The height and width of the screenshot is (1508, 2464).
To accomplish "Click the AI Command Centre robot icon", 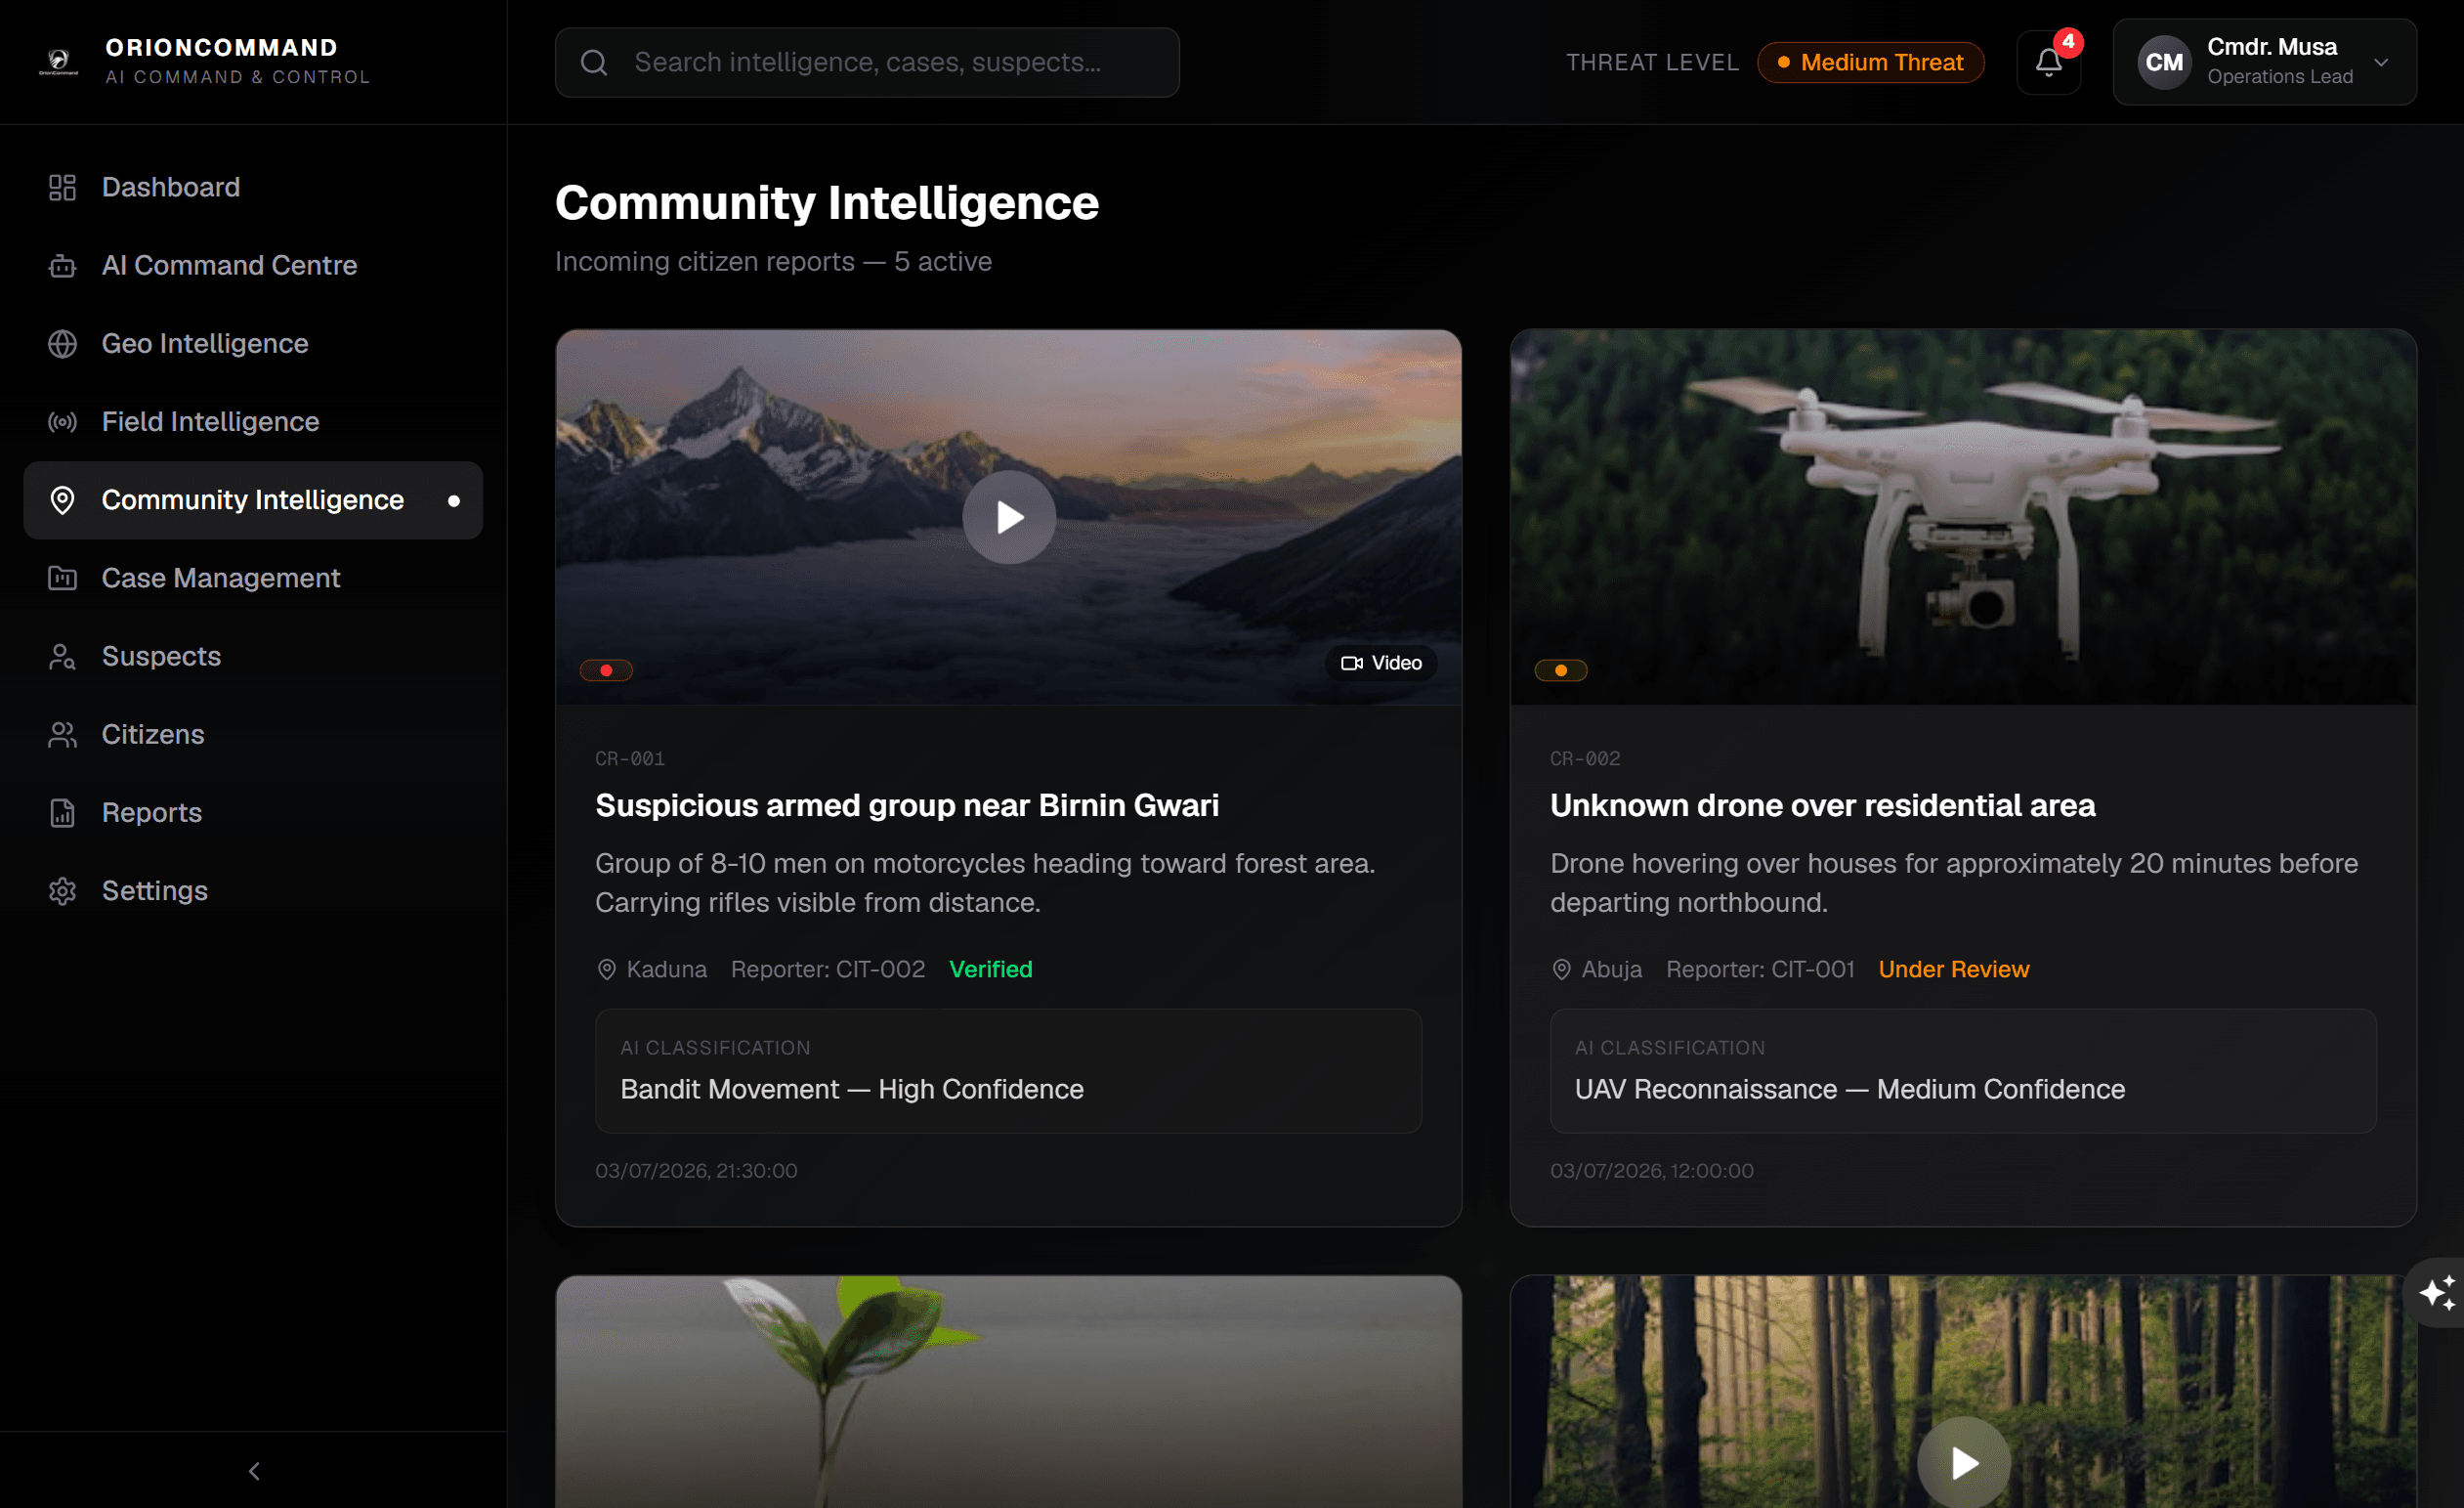I will click(x=62, y=265).
